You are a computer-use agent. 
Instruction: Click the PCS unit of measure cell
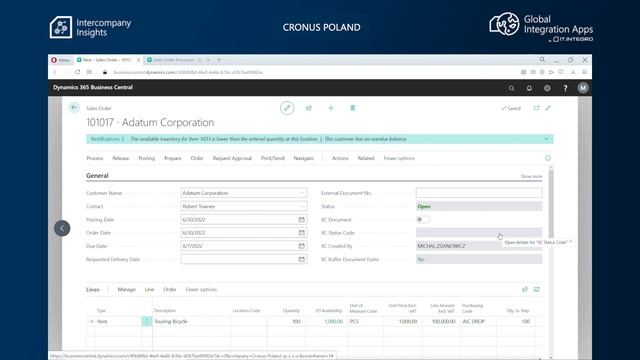pyautogui.click(x=366, y=322)
